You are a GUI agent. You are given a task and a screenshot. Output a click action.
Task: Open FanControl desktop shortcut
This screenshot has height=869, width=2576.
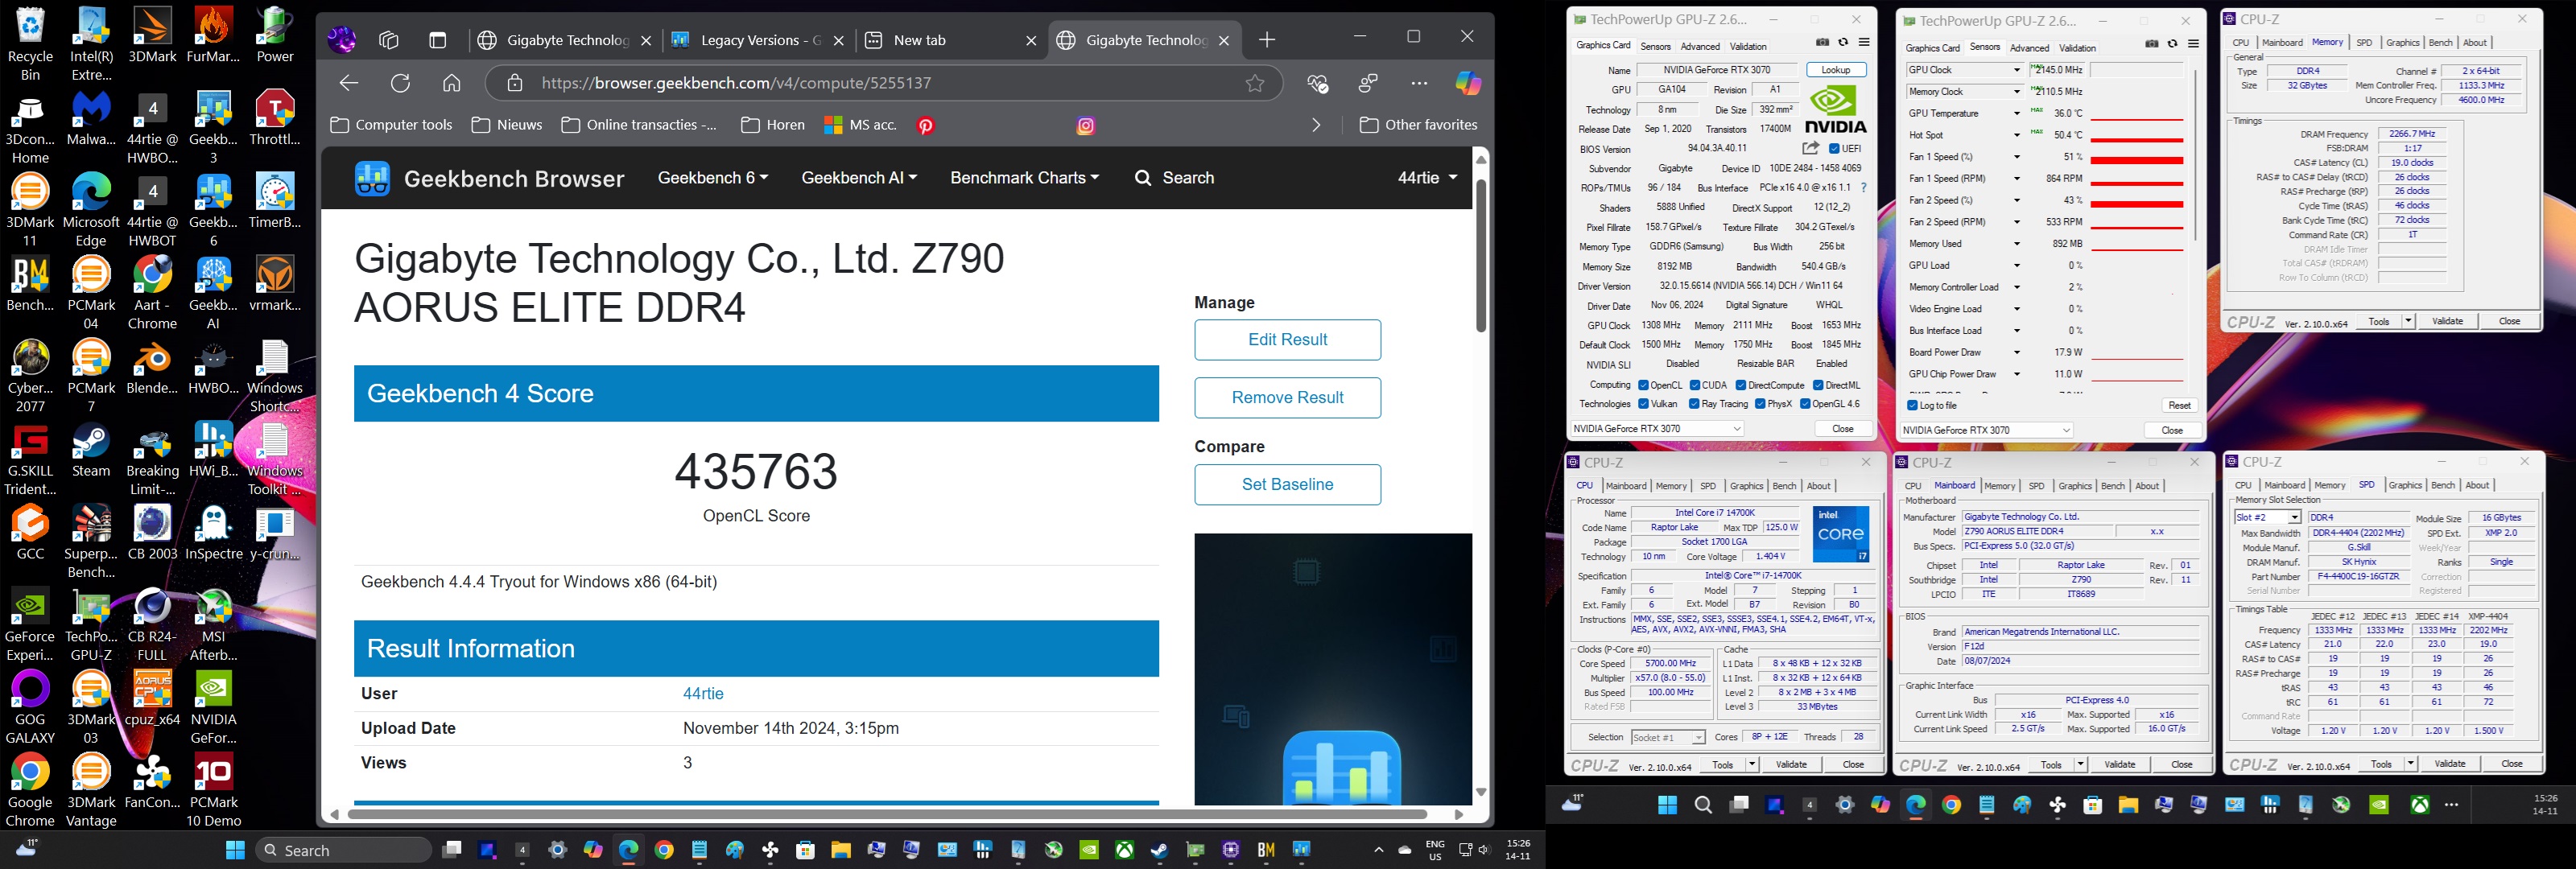coord(152,781)
